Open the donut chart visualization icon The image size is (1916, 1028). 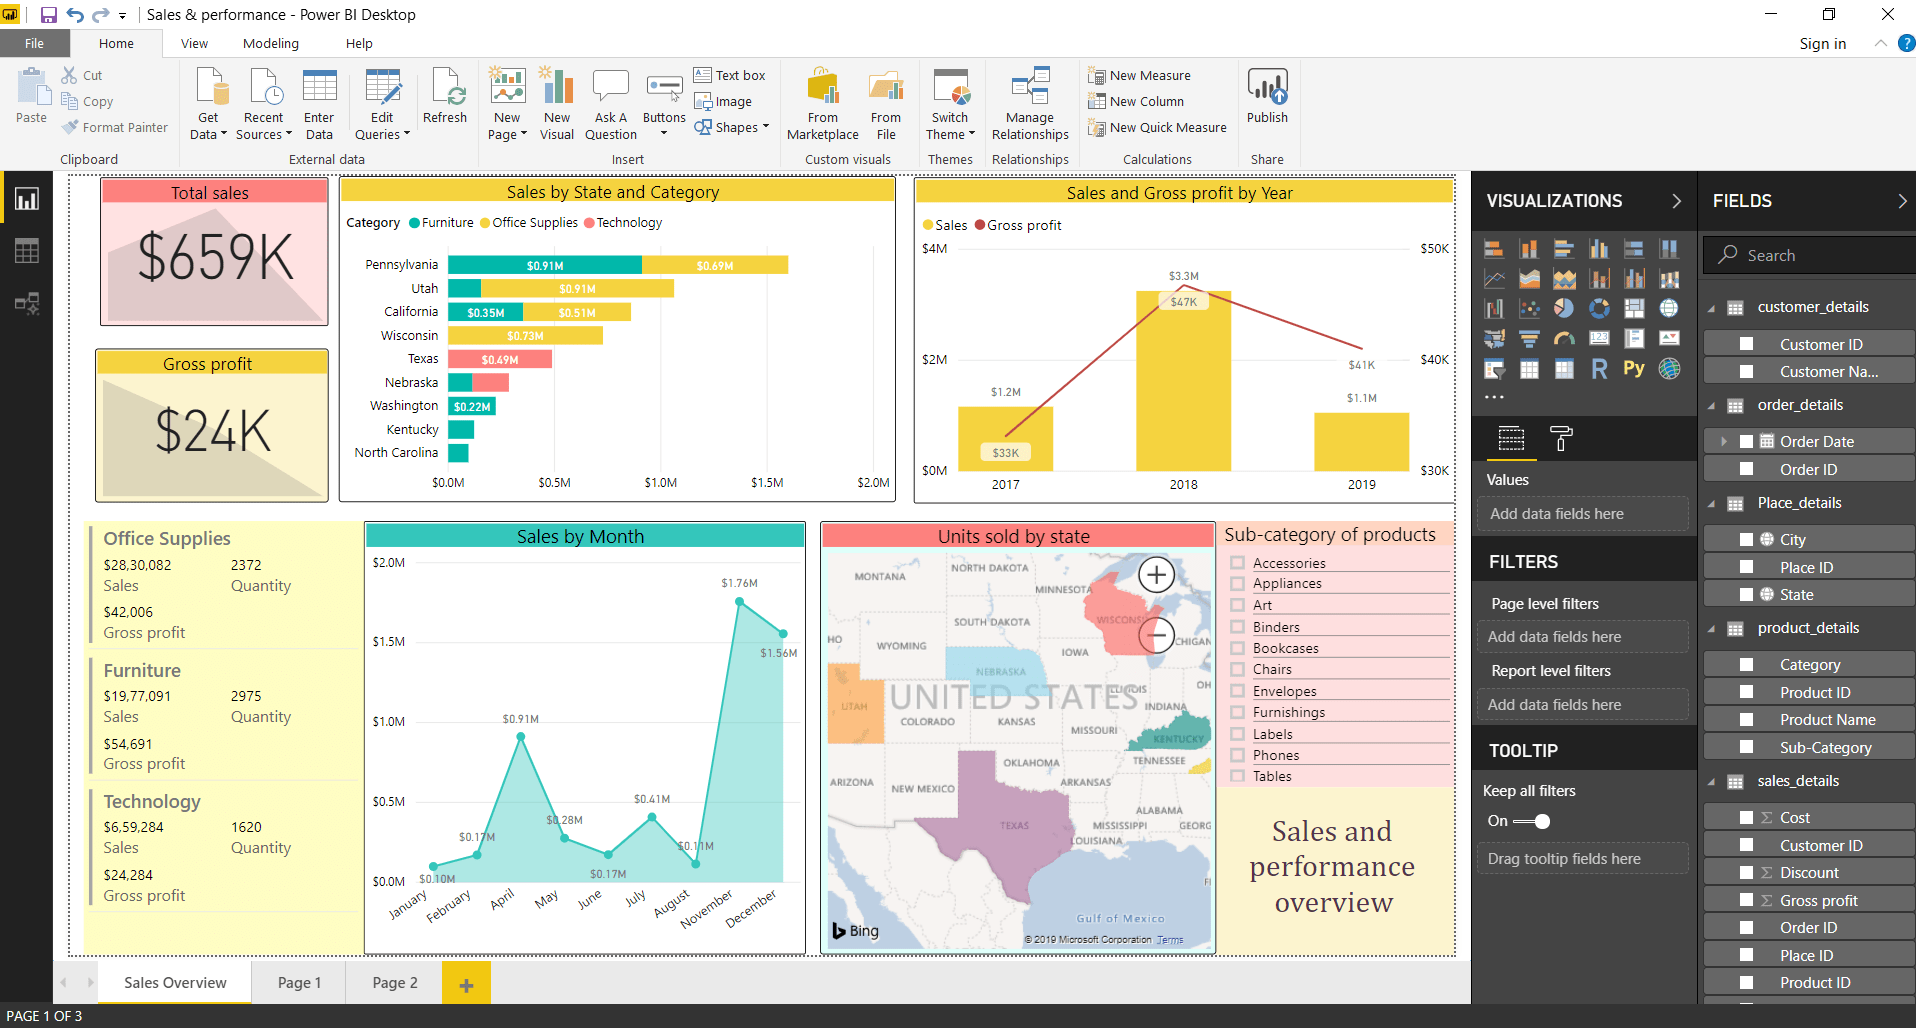pyautogui.click(x=1599, y=308)
